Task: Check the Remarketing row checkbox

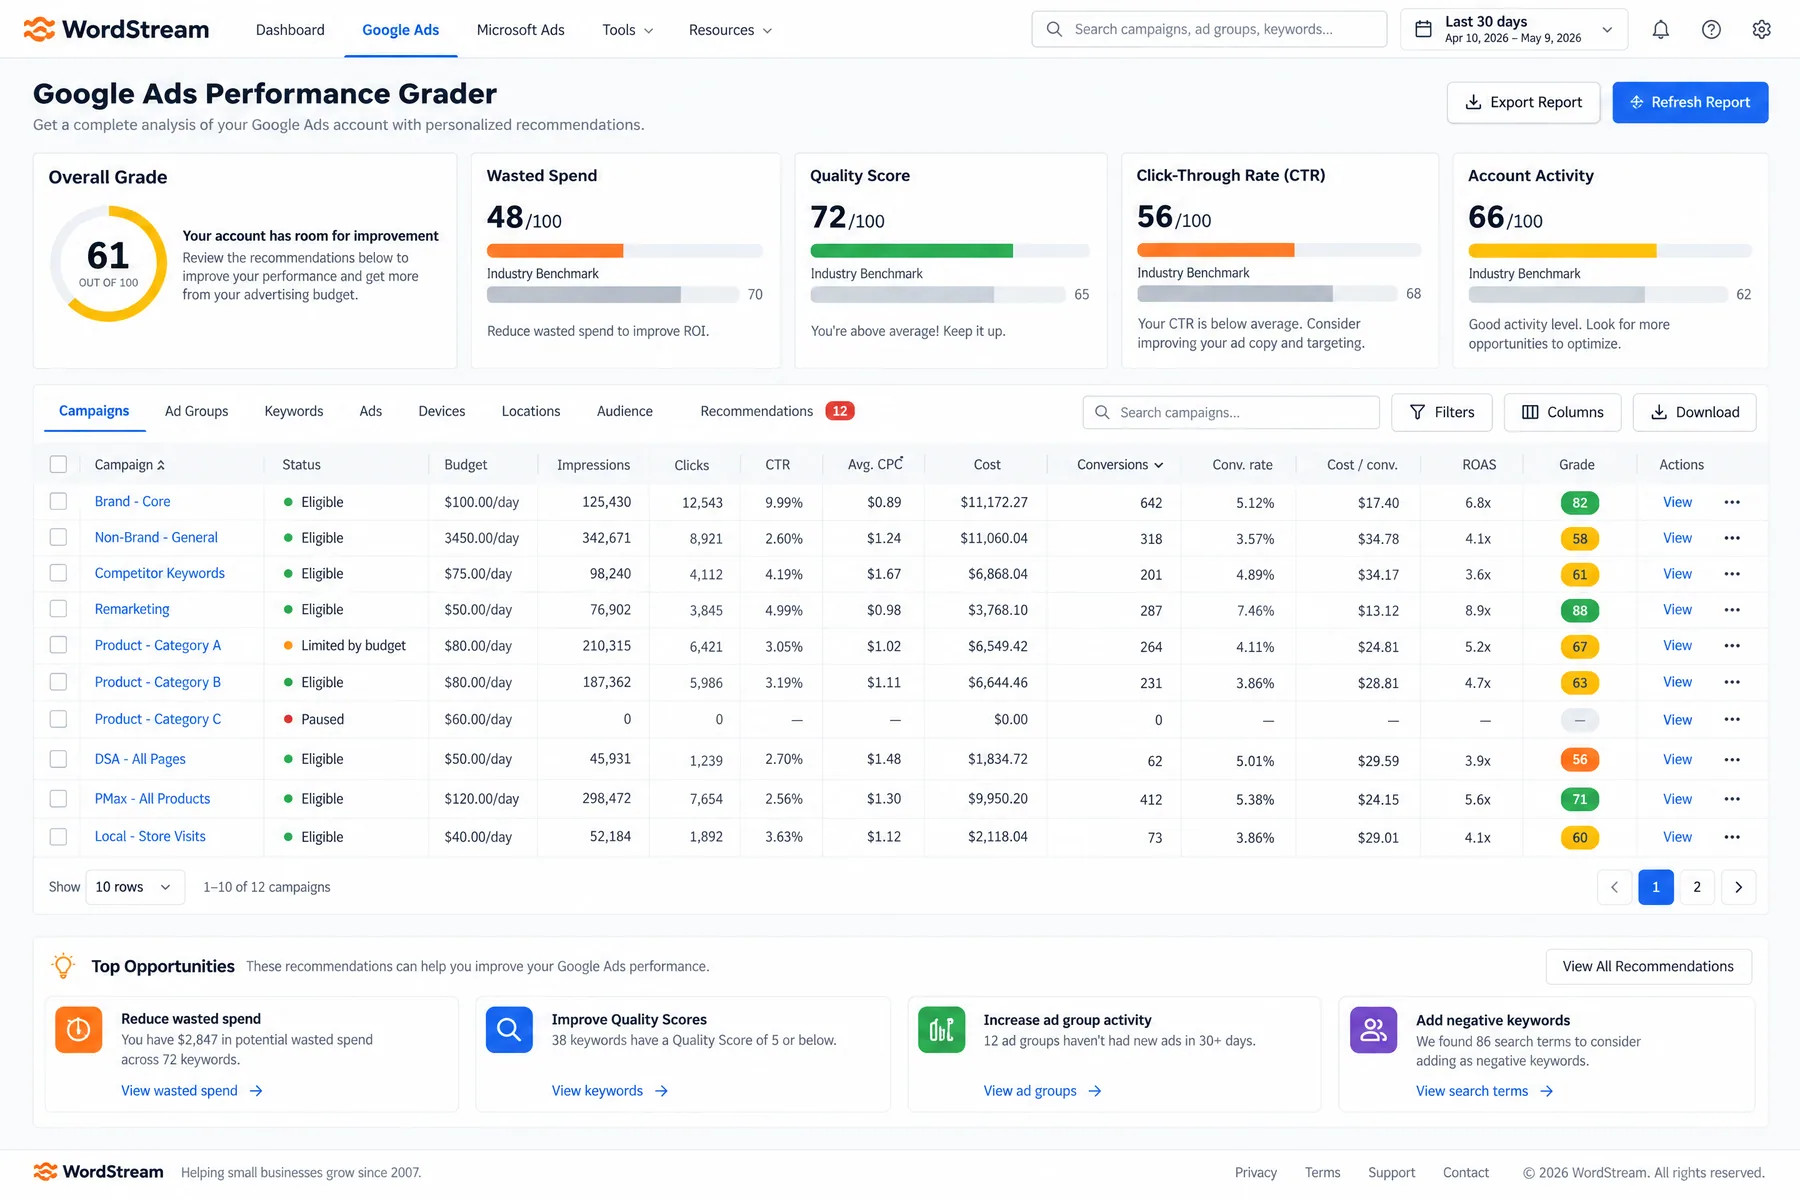Action: 58,609
